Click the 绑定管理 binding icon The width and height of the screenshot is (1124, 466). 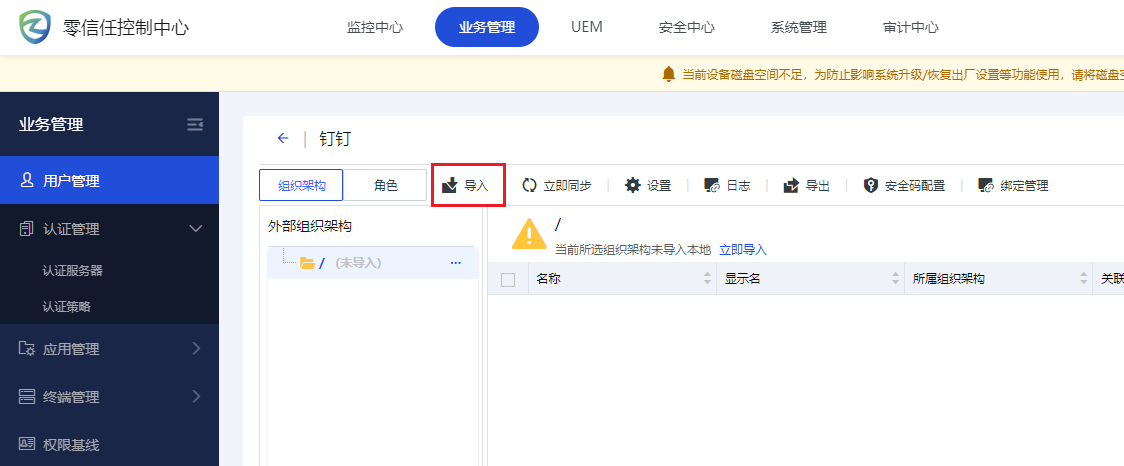coord(986,185)
